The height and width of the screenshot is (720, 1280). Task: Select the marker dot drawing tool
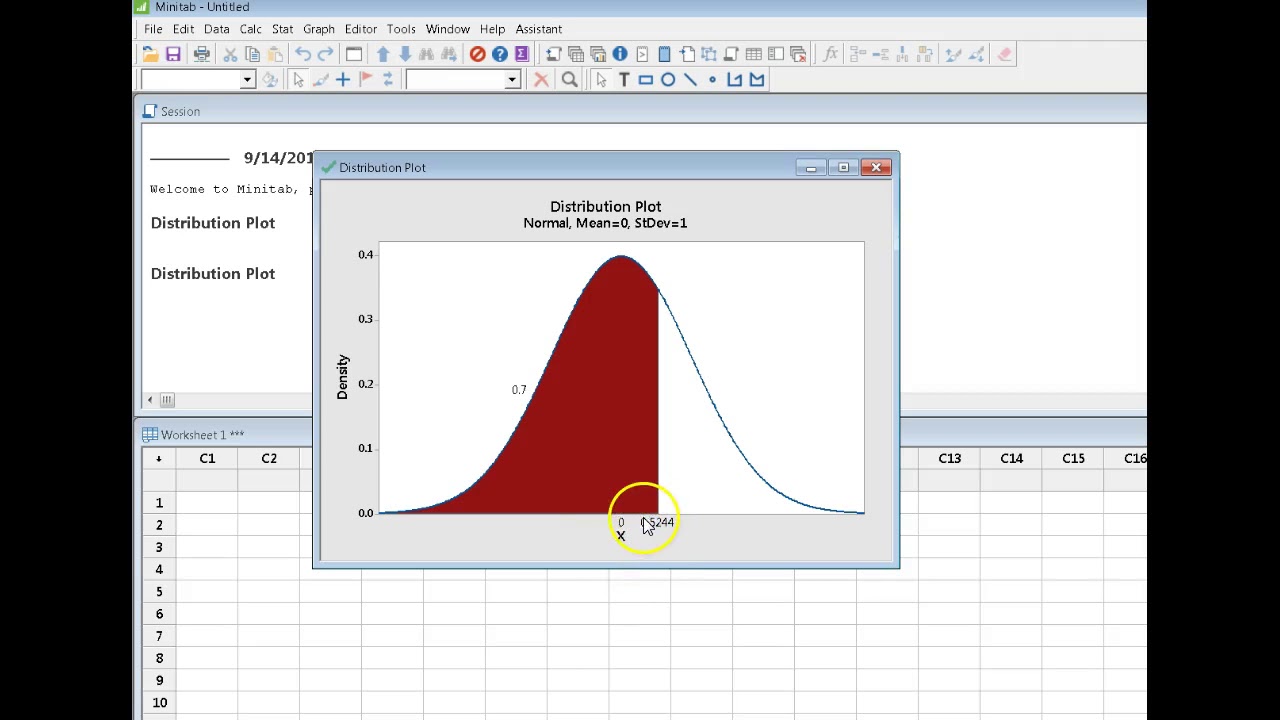(712, 80)
